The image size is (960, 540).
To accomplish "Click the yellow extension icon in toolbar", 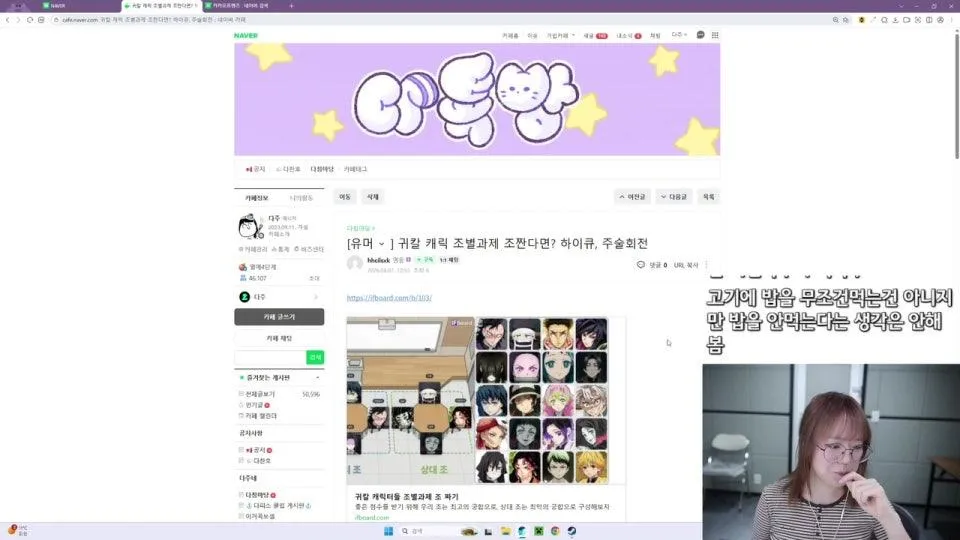I will point(861,20).
